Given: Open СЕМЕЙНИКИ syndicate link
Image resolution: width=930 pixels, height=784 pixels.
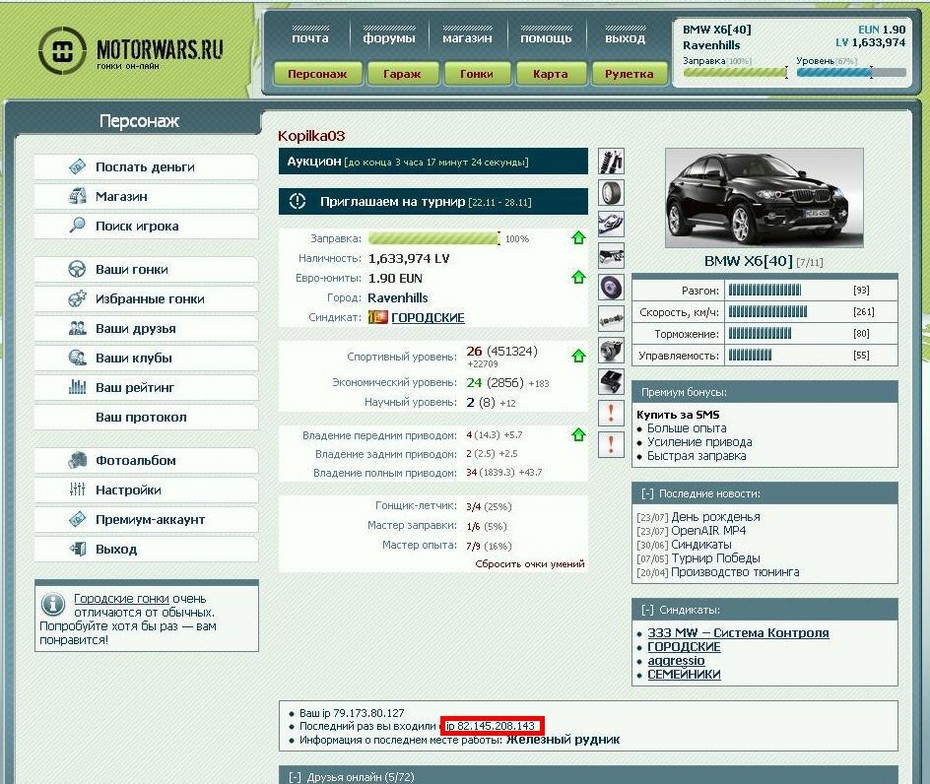Looking at the screenshot, I should tap(684, 674).
